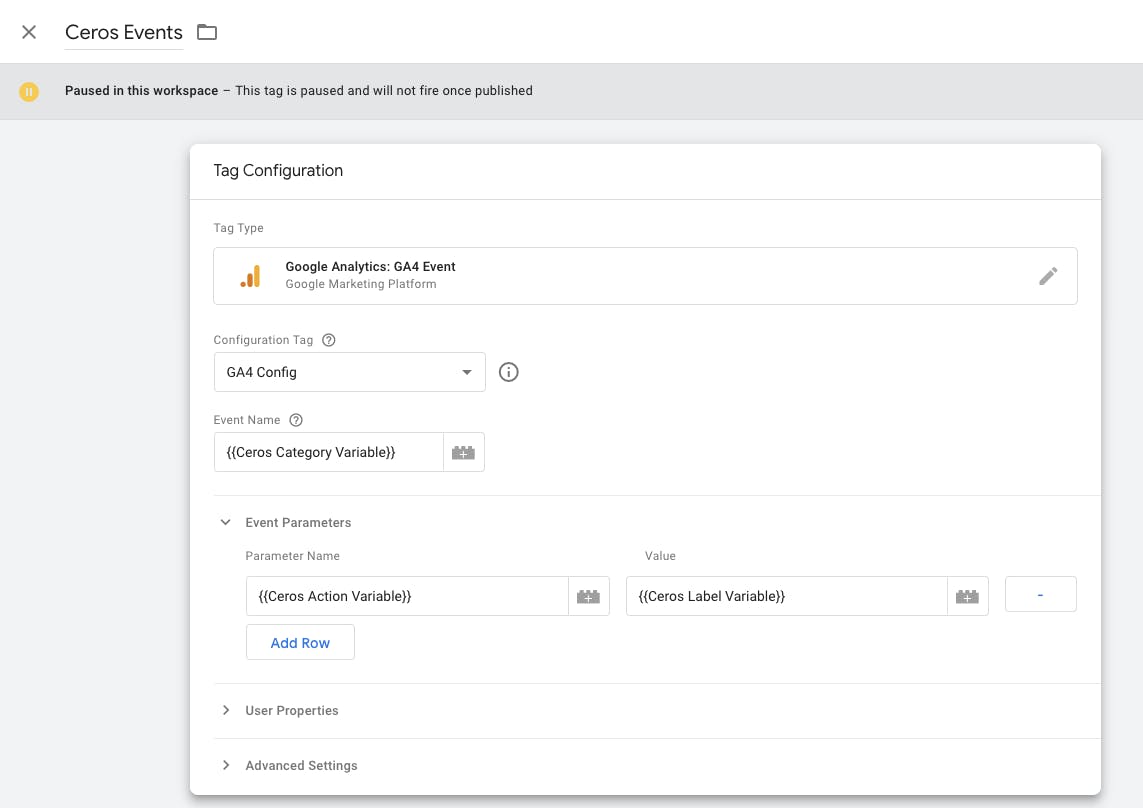The width and height of the screenshot is (1143, 808).
Task: Click the Ceros Events tag name field
Action: (124, 32)
